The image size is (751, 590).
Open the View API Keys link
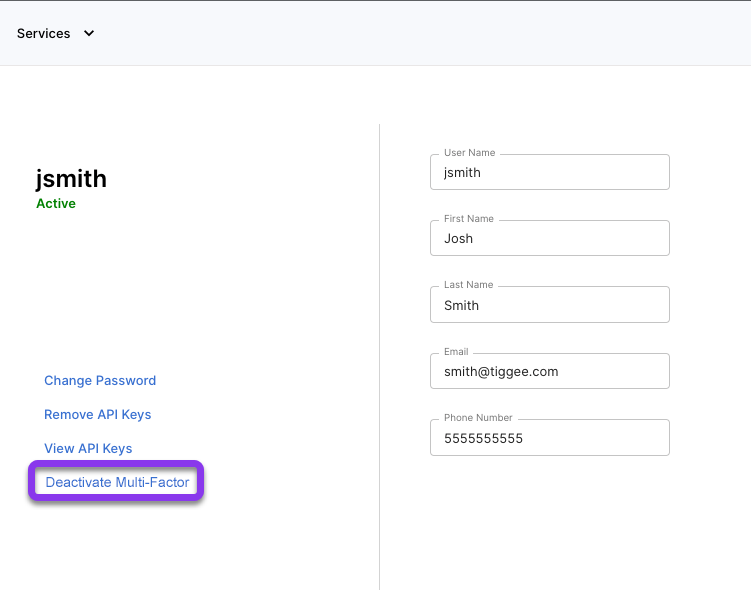(x=88, y=449)
